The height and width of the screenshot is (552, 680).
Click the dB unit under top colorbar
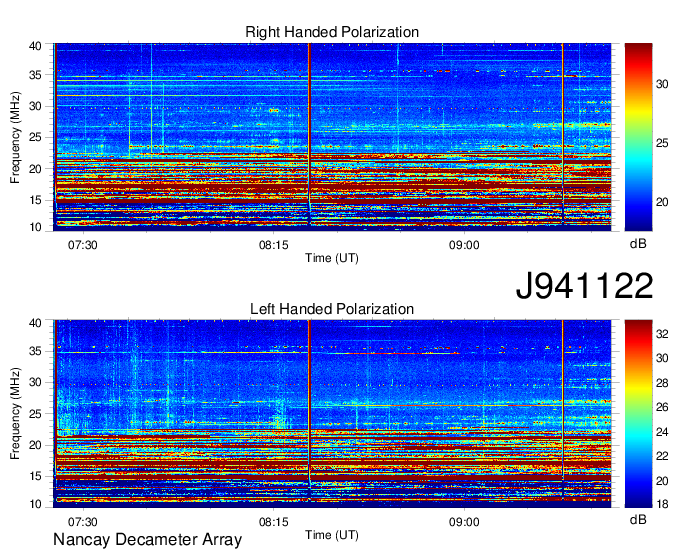click(638, 244)
